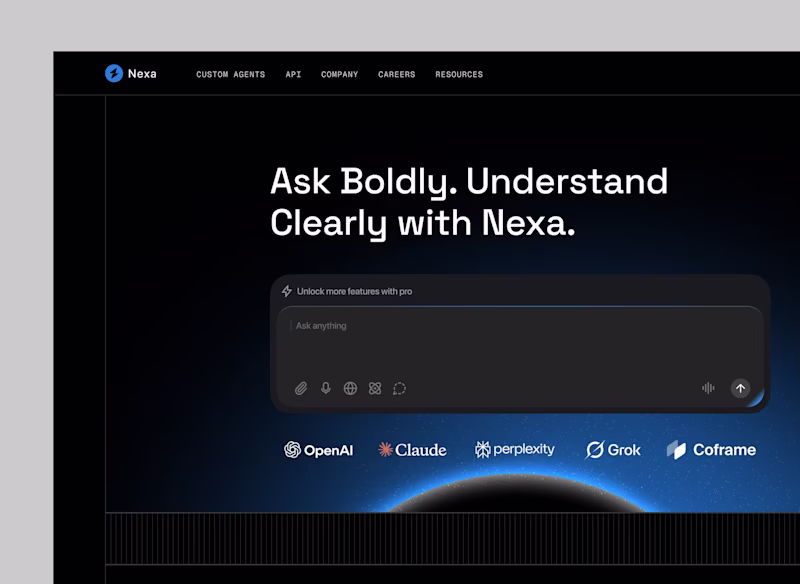Click Unlock more features with pro
Viewport: 800px width, 584px height.
(x=355, y=291)
